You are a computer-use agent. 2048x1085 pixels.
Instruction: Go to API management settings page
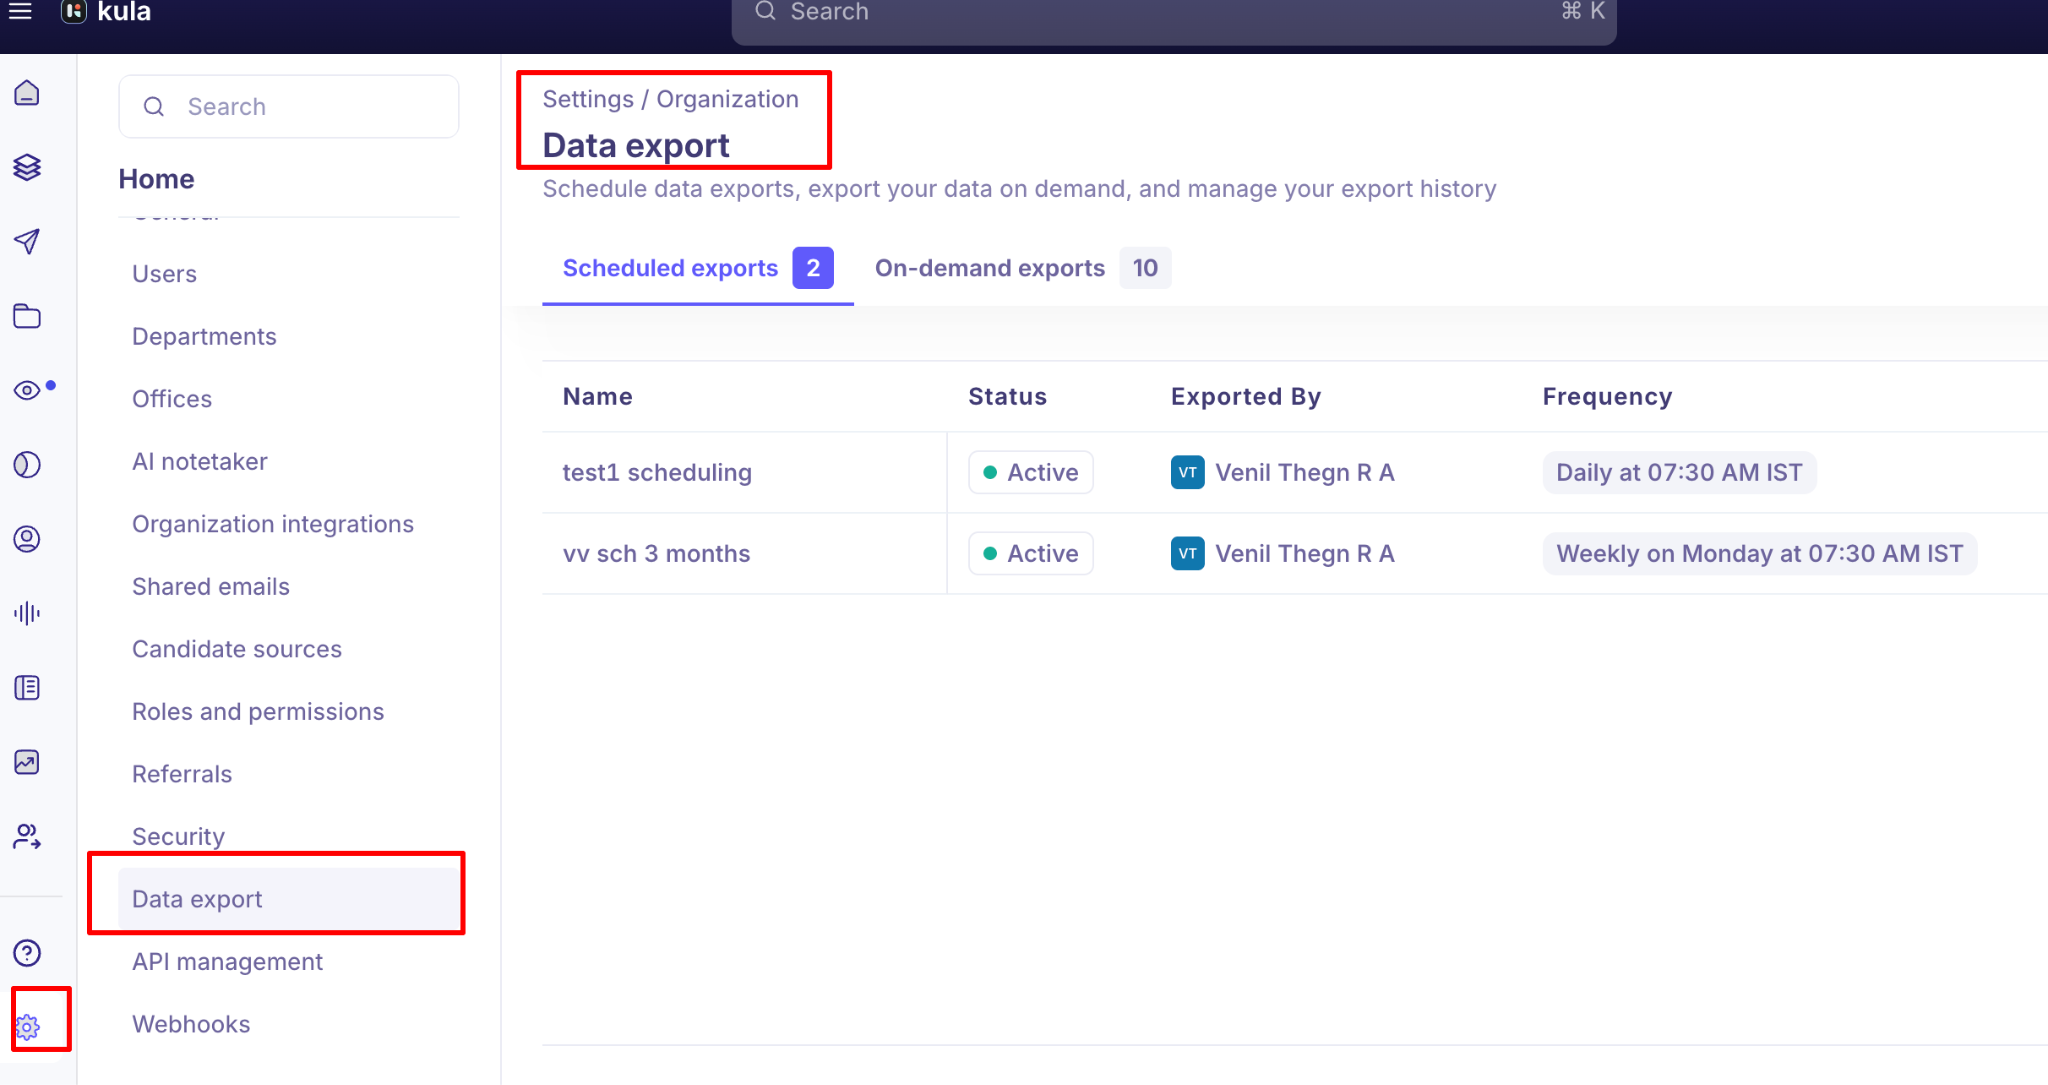[227, 962]
